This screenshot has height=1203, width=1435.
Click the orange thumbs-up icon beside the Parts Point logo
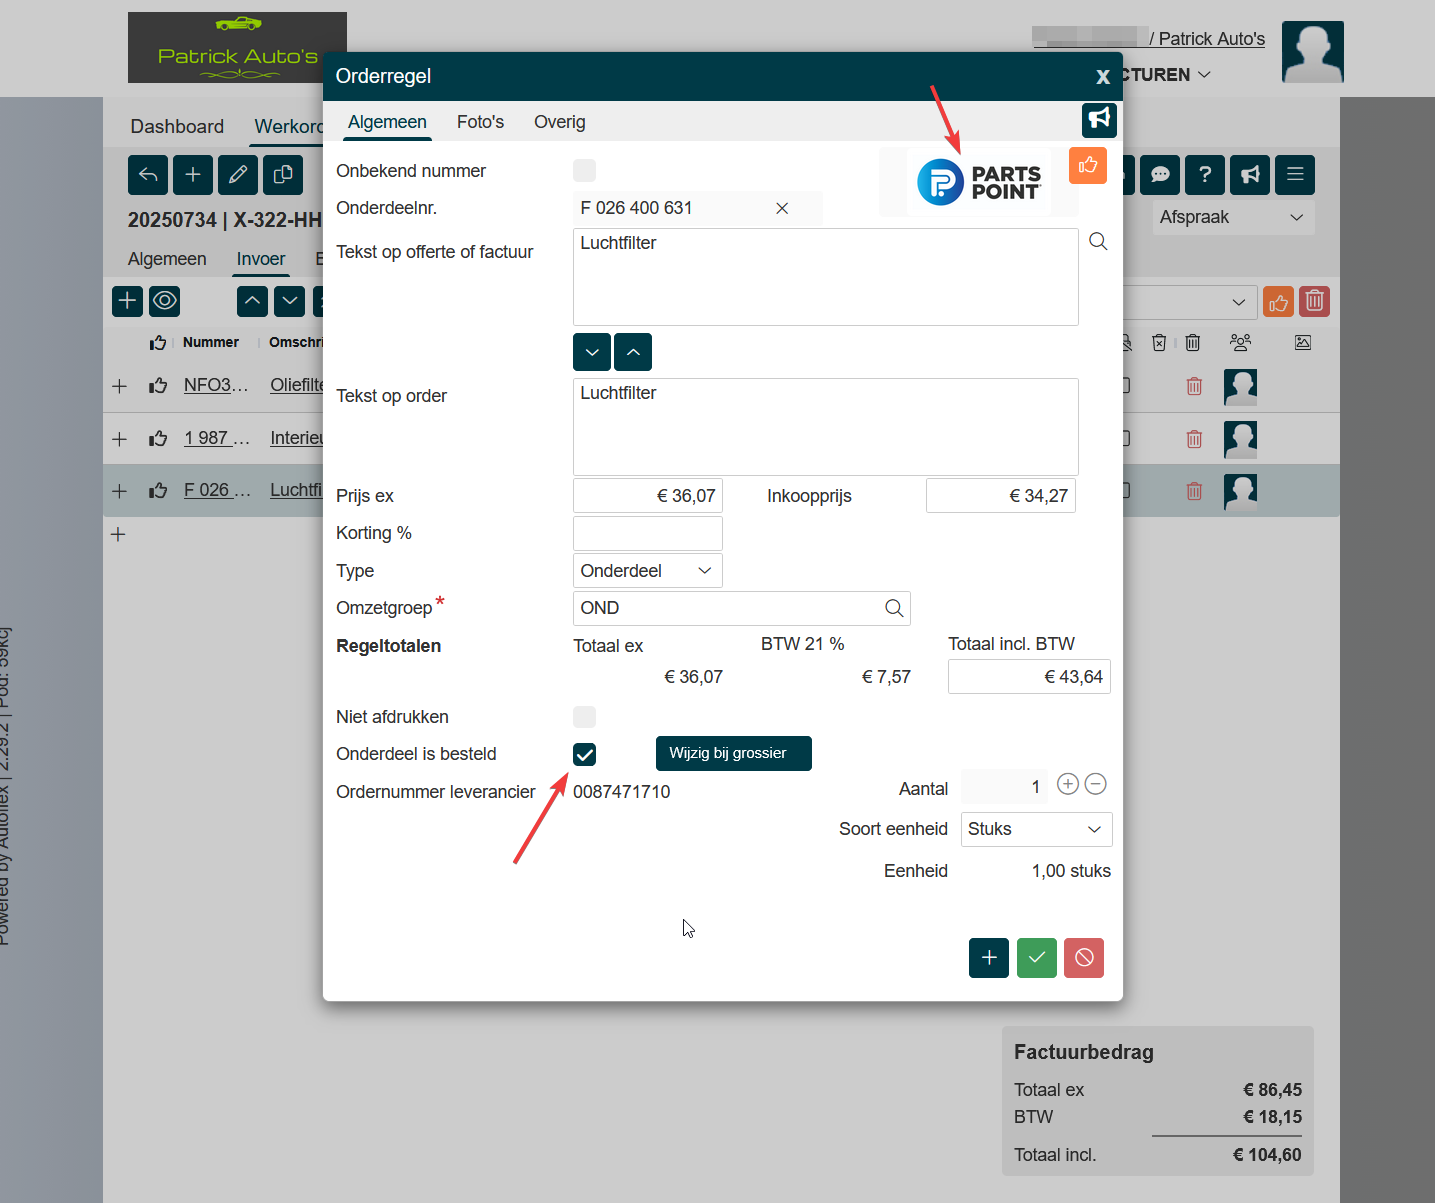[1088, 166]
